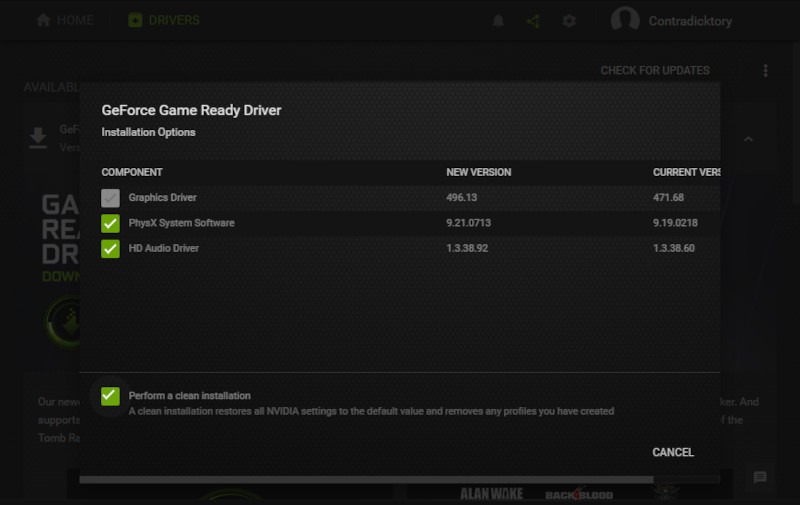Open the notifications bell

click(x=498, y=21)
